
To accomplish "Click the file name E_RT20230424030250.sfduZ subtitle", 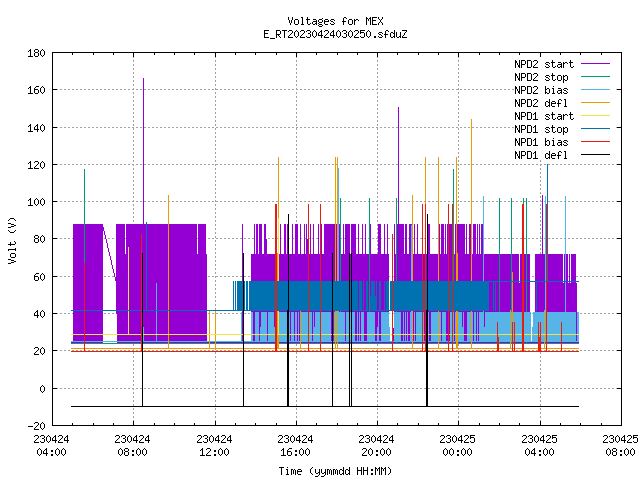I will [x=336, y=34].
